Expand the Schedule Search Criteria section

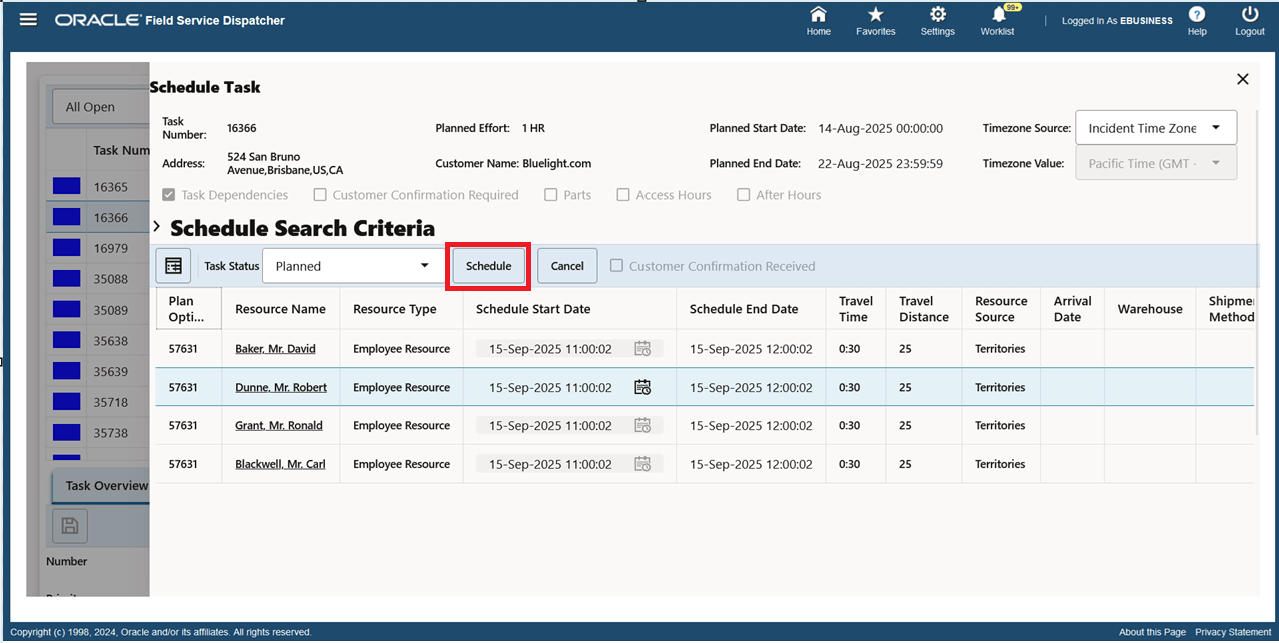coord(156,227)
